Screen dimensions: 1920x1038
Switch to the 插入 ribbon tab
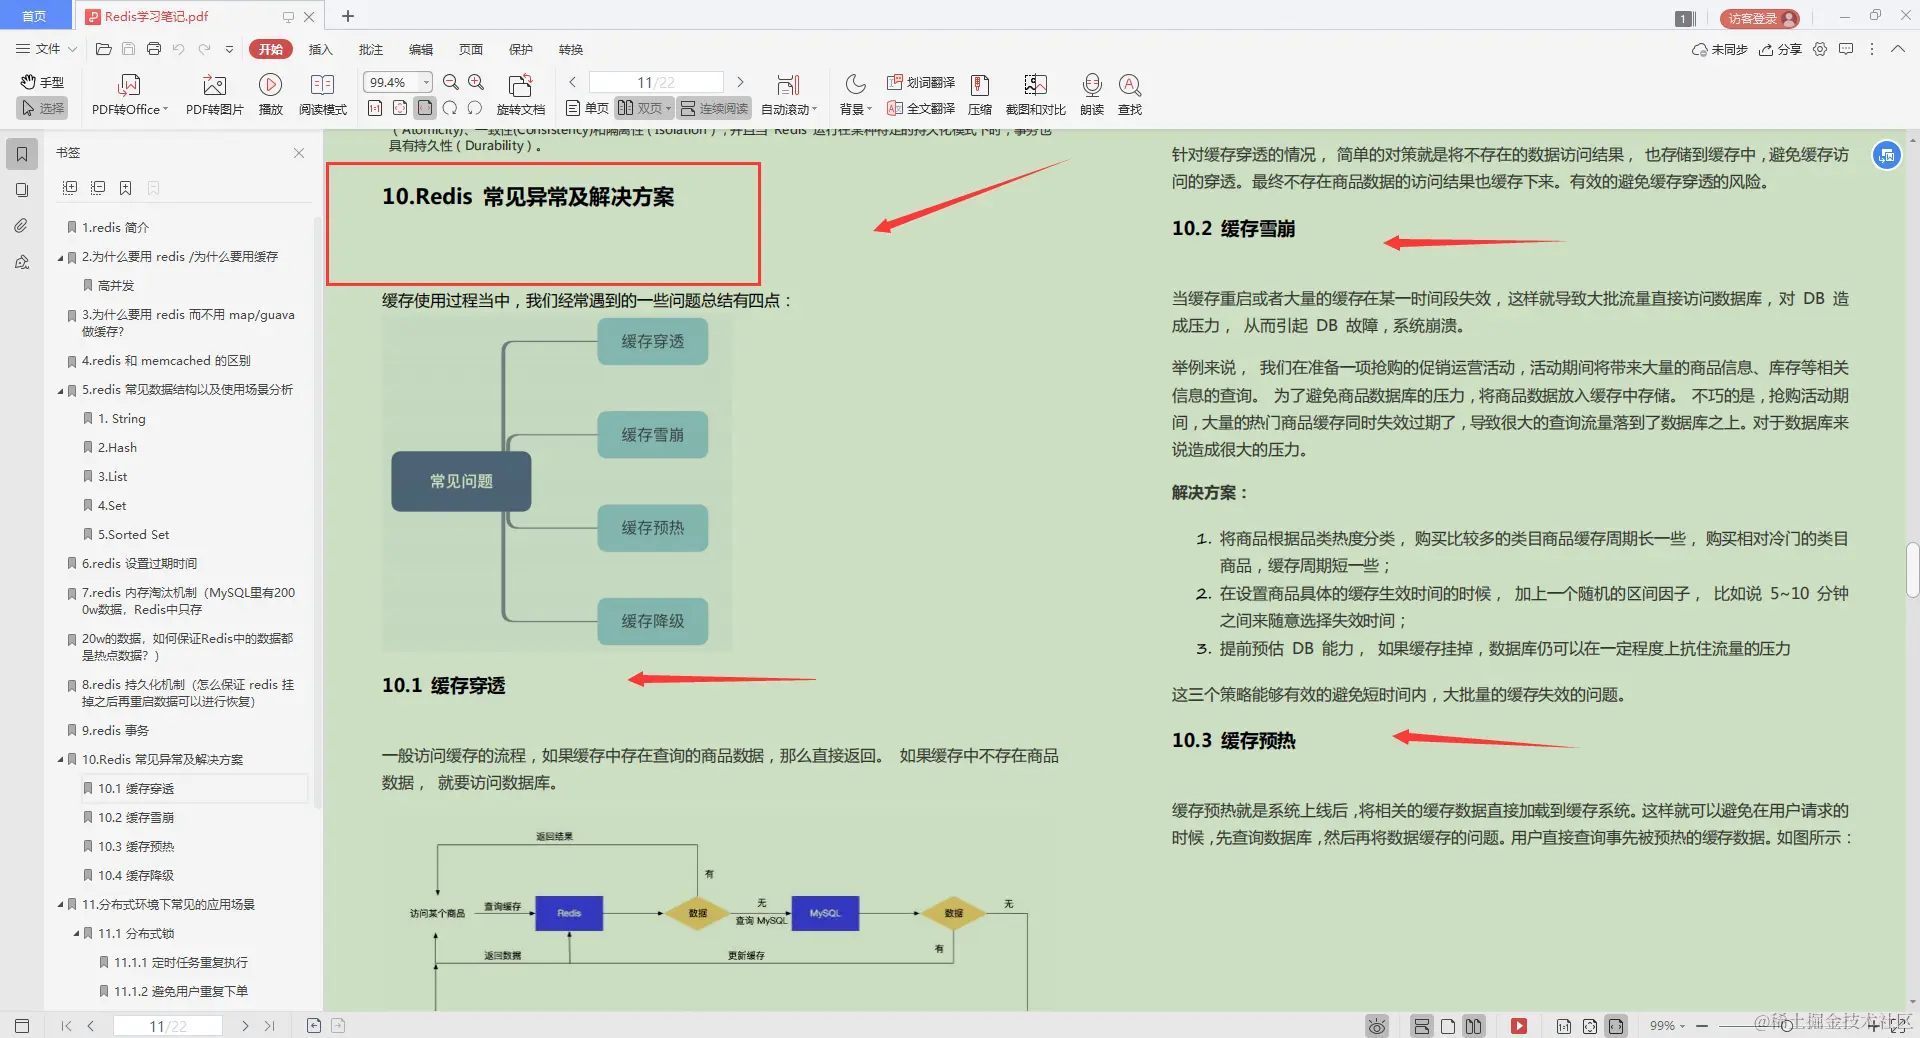tap(319, 49)
